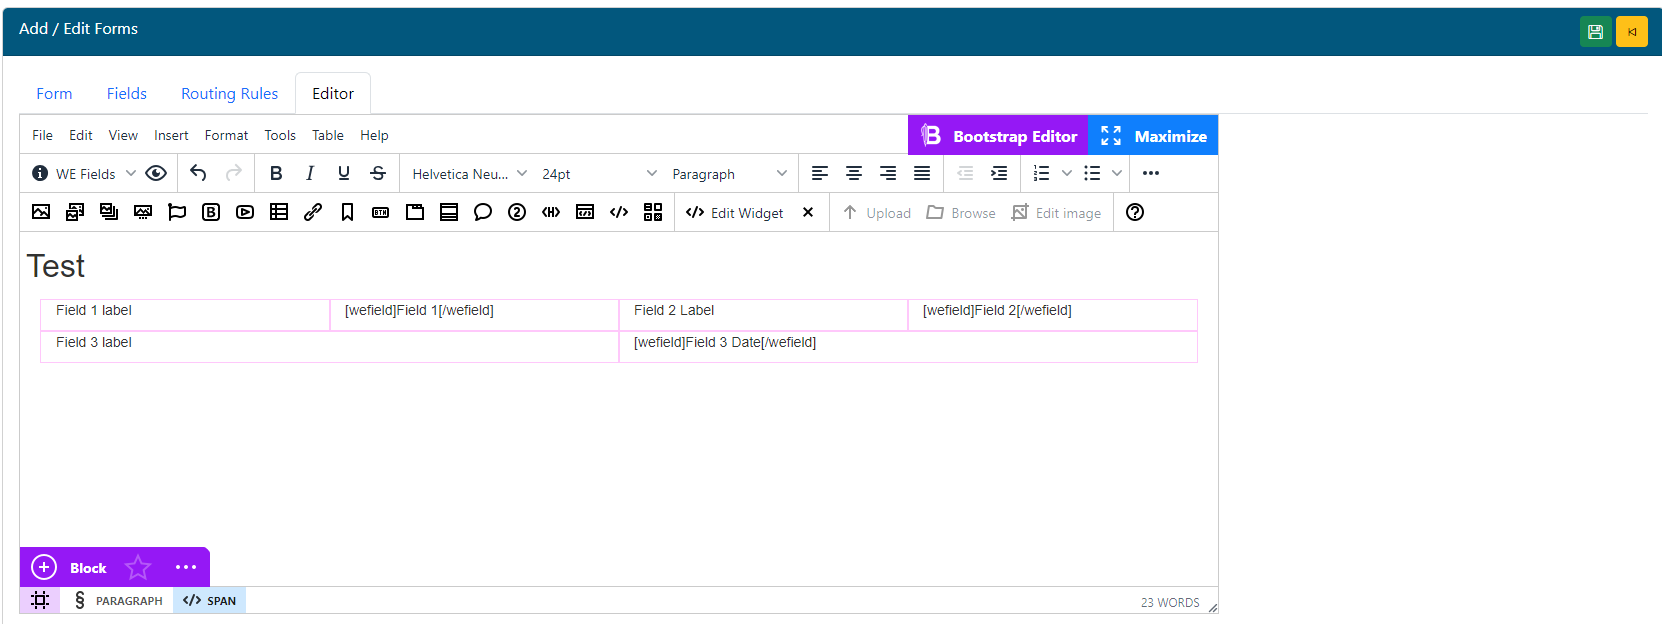This screenshot has width=1662, height=624.
Task: Open block options ellipsis in purple bar
Action: [x=186, y=567]
